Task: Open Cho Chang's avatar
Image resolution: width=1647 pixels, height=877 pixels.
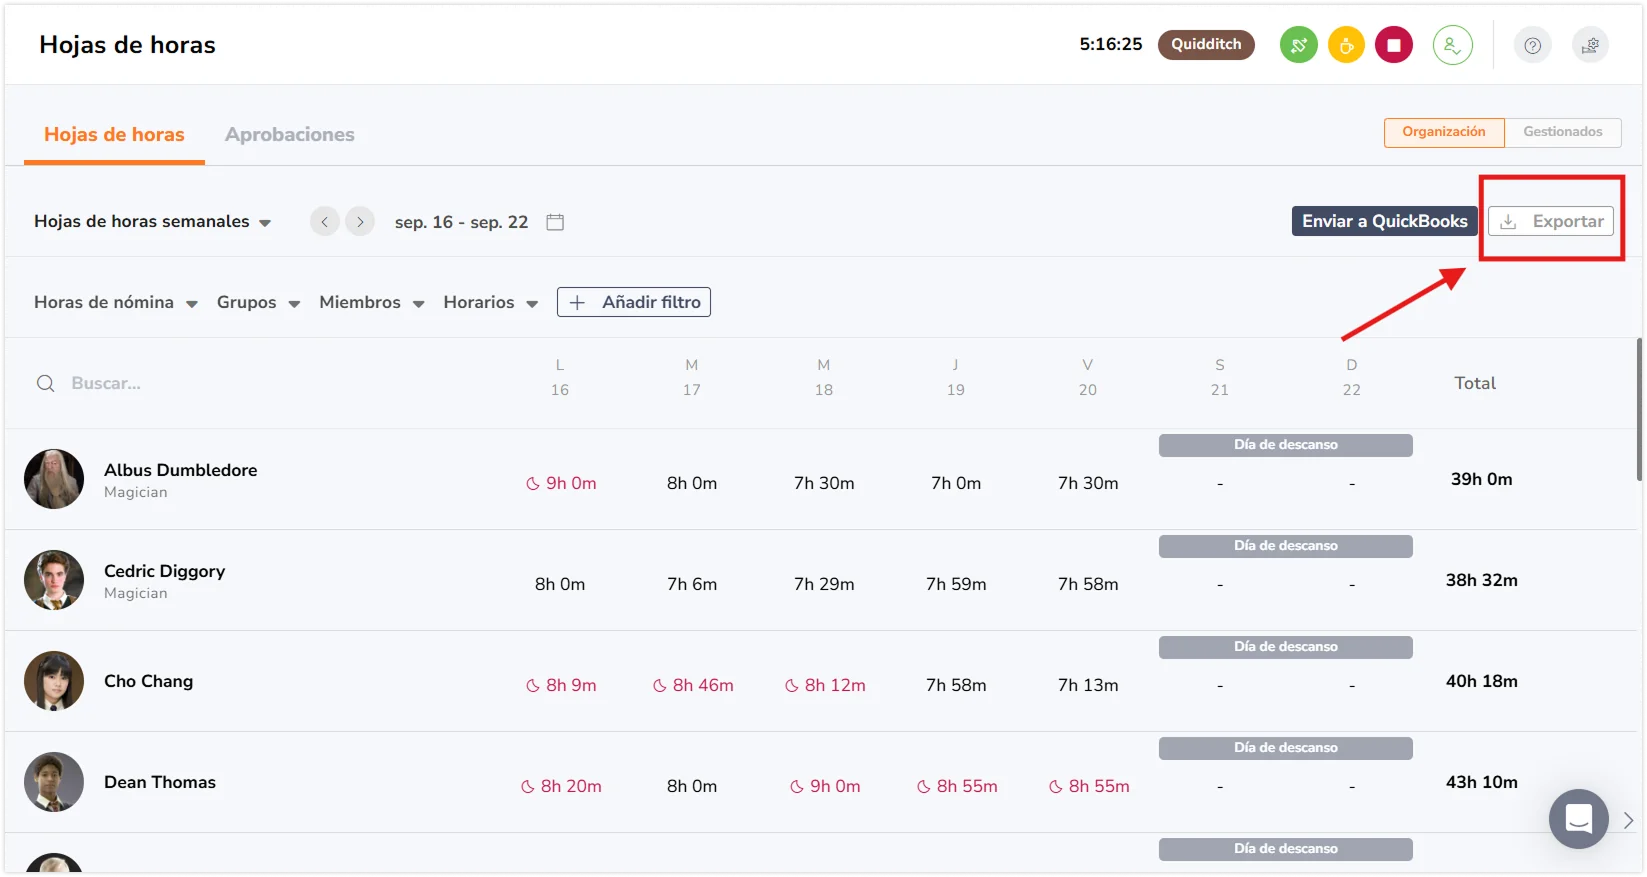Action: click(x=54, y=681)
